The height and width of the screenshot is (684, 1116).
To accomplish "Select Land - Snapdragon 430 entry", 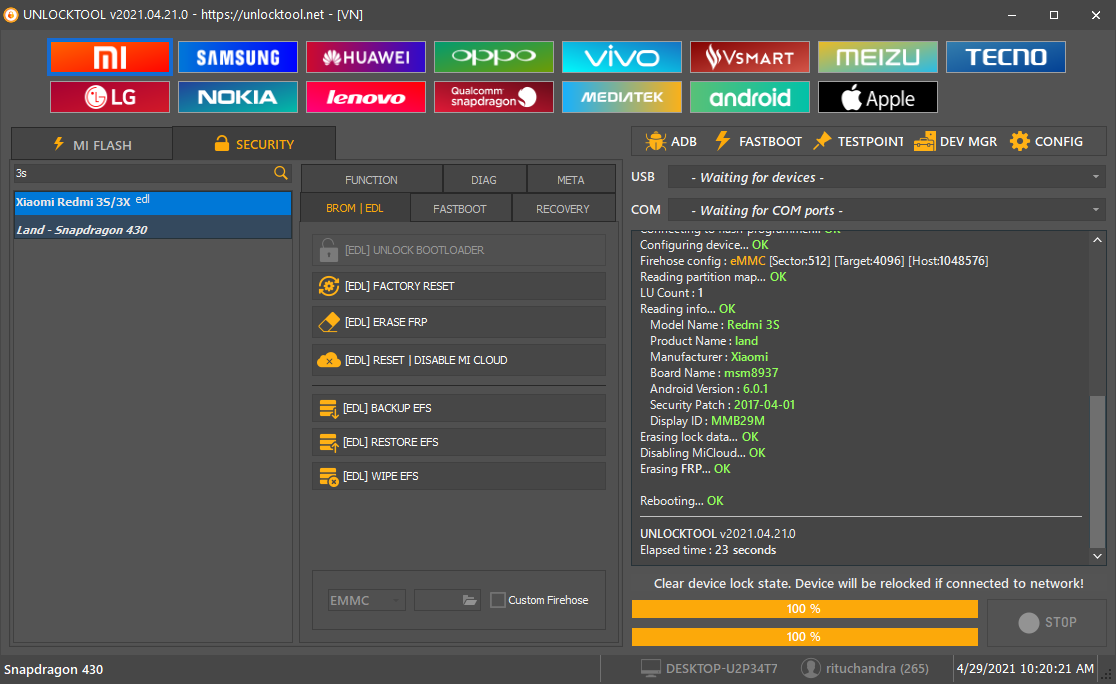I will pos(152,229).
